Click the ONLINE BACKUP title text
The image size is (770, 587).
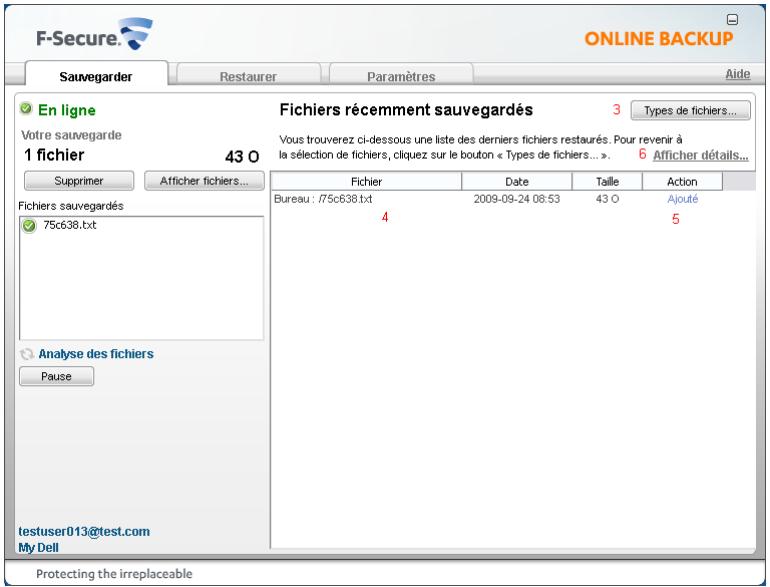pos(659,38)
